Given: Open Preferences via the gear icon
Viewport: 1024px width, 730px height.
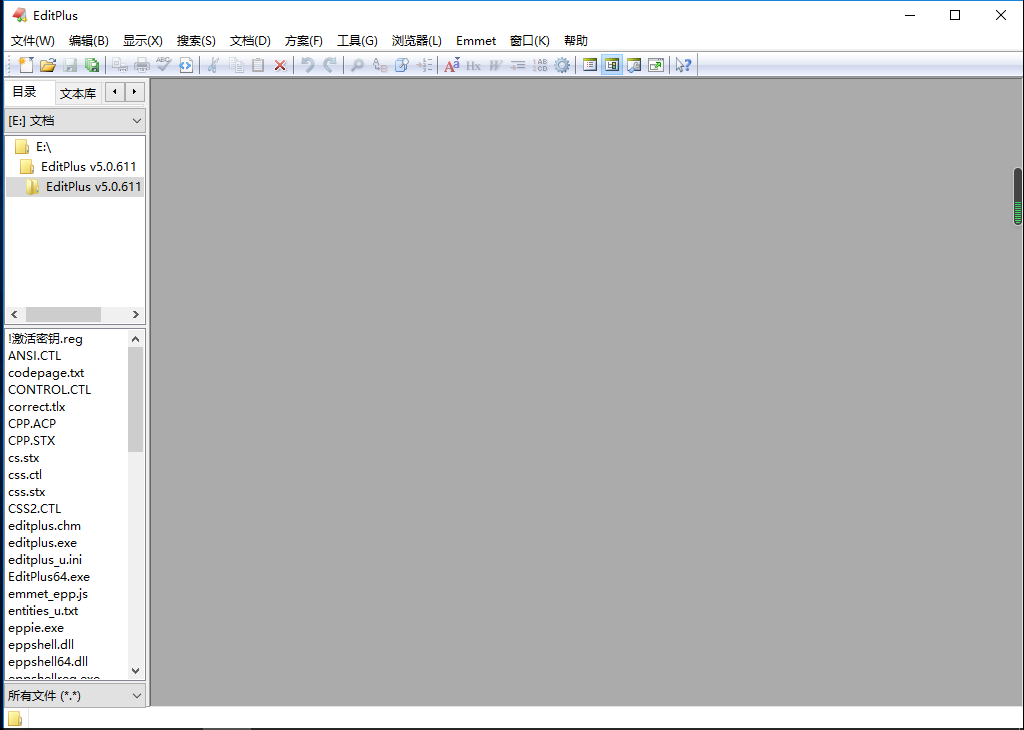Looking at the screenshot, I should (x=562, y=65).
